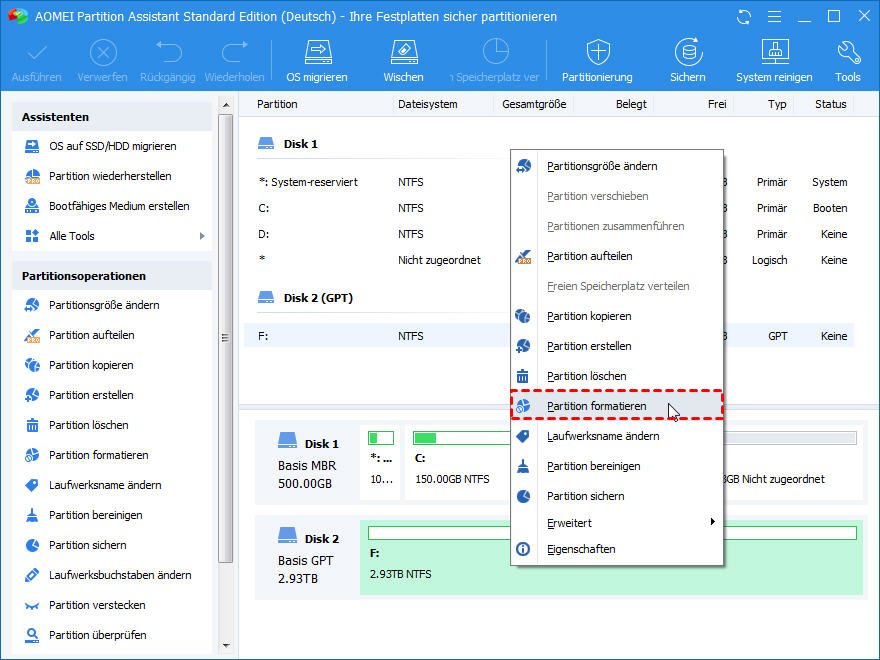Select Partition erstellen in sidebar
The image size is (880, 660).
tap(91, 395)
